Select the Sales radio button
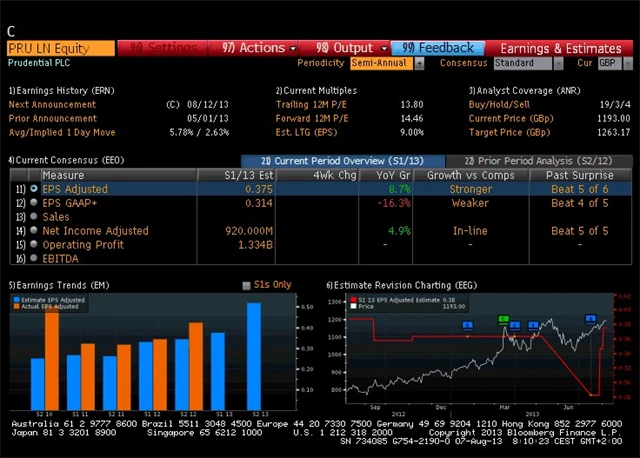 pyautogui.click(x=34, y=216)
